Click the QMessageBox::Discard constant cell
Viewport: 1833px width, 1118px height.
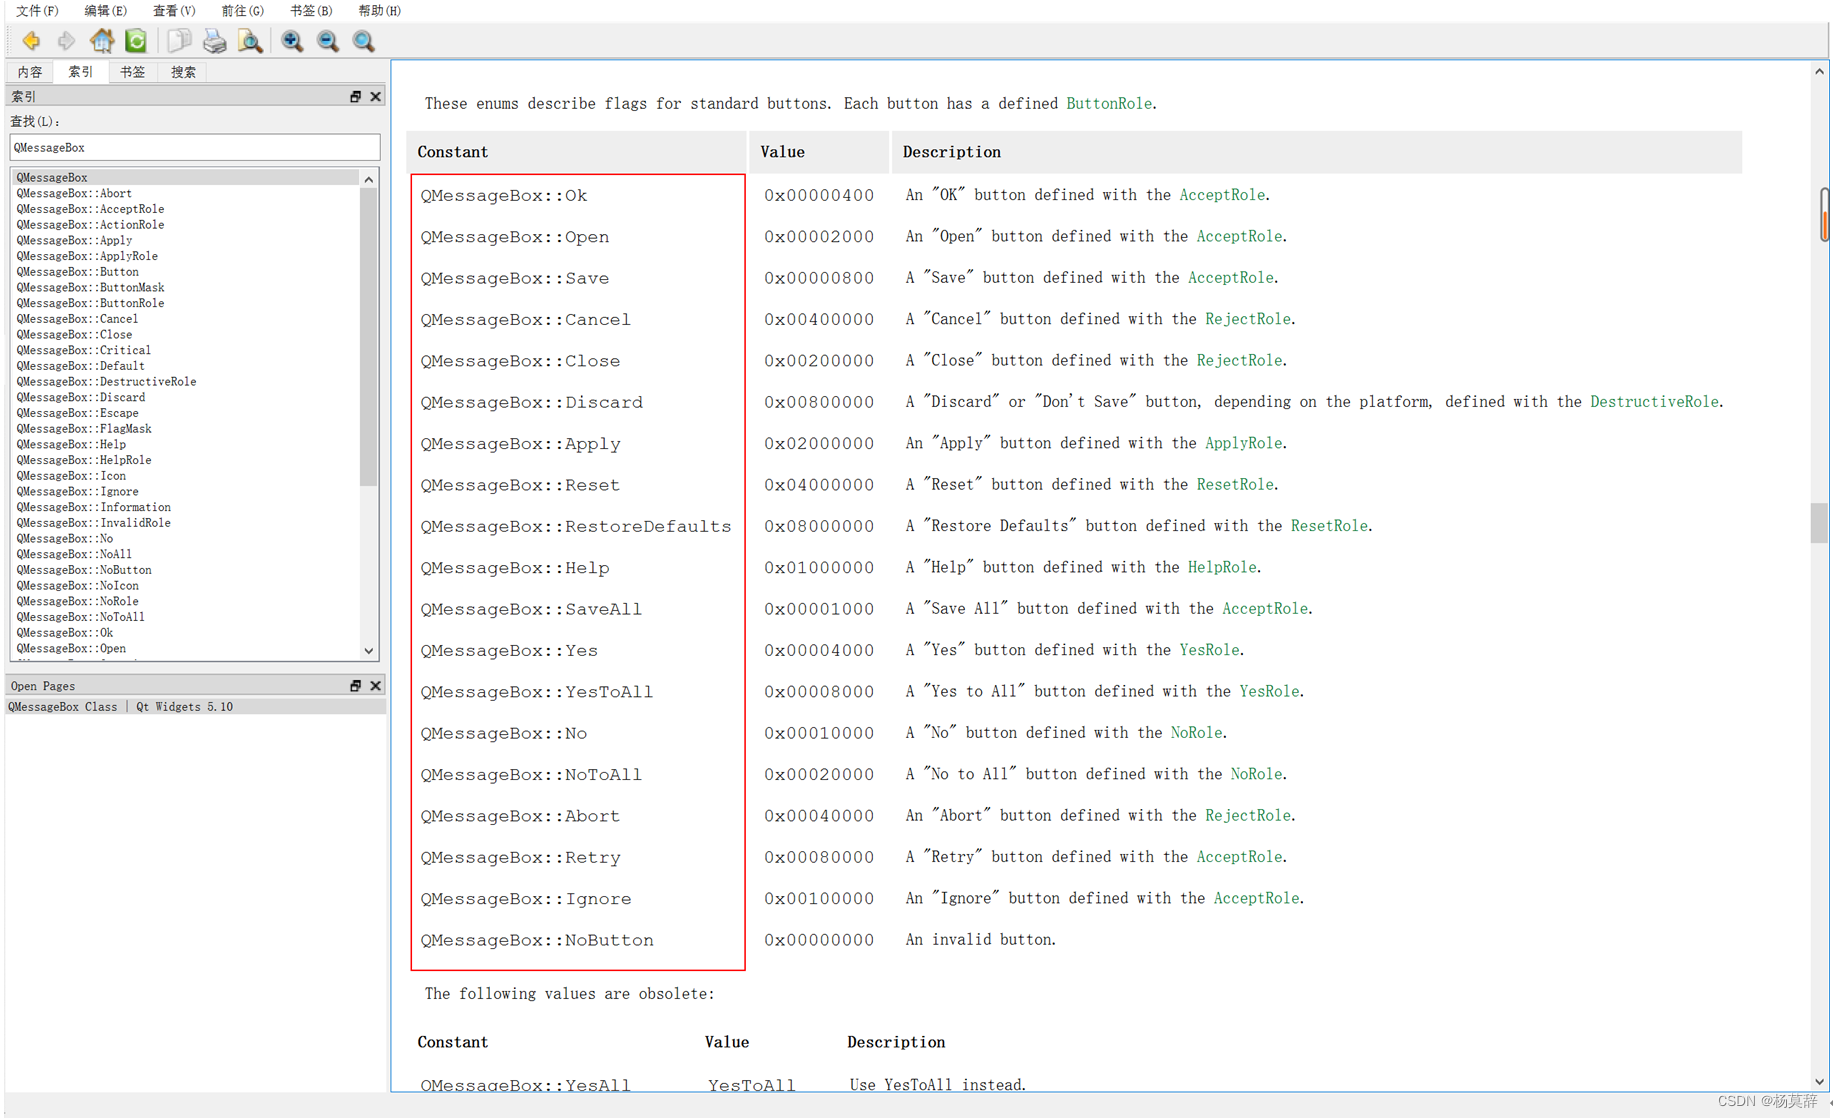pyautogui.click(x=532, y=402)
